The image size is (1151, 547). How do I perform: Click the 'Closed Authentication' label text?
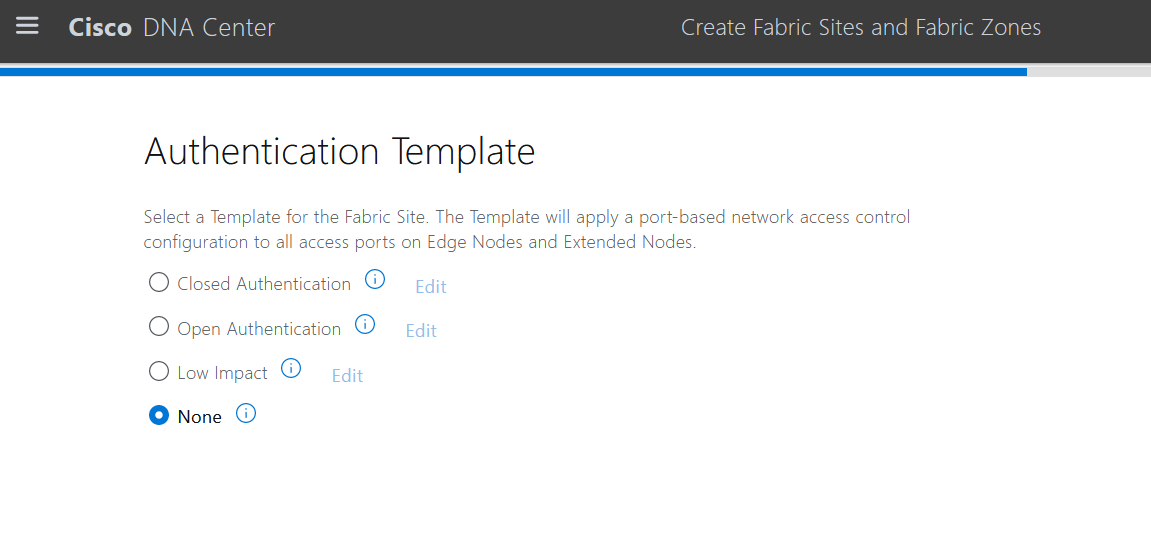point(264,284)
